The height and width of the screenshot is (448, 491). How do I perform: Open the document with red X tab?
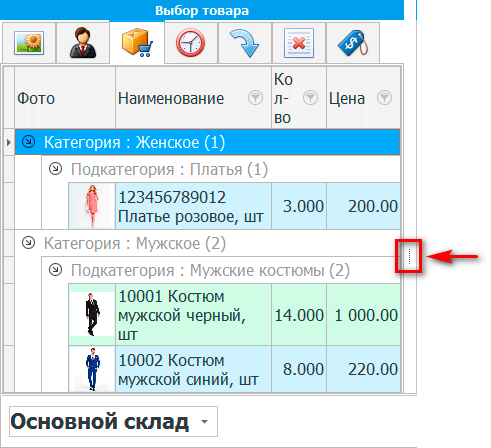[x=299, y=43]
